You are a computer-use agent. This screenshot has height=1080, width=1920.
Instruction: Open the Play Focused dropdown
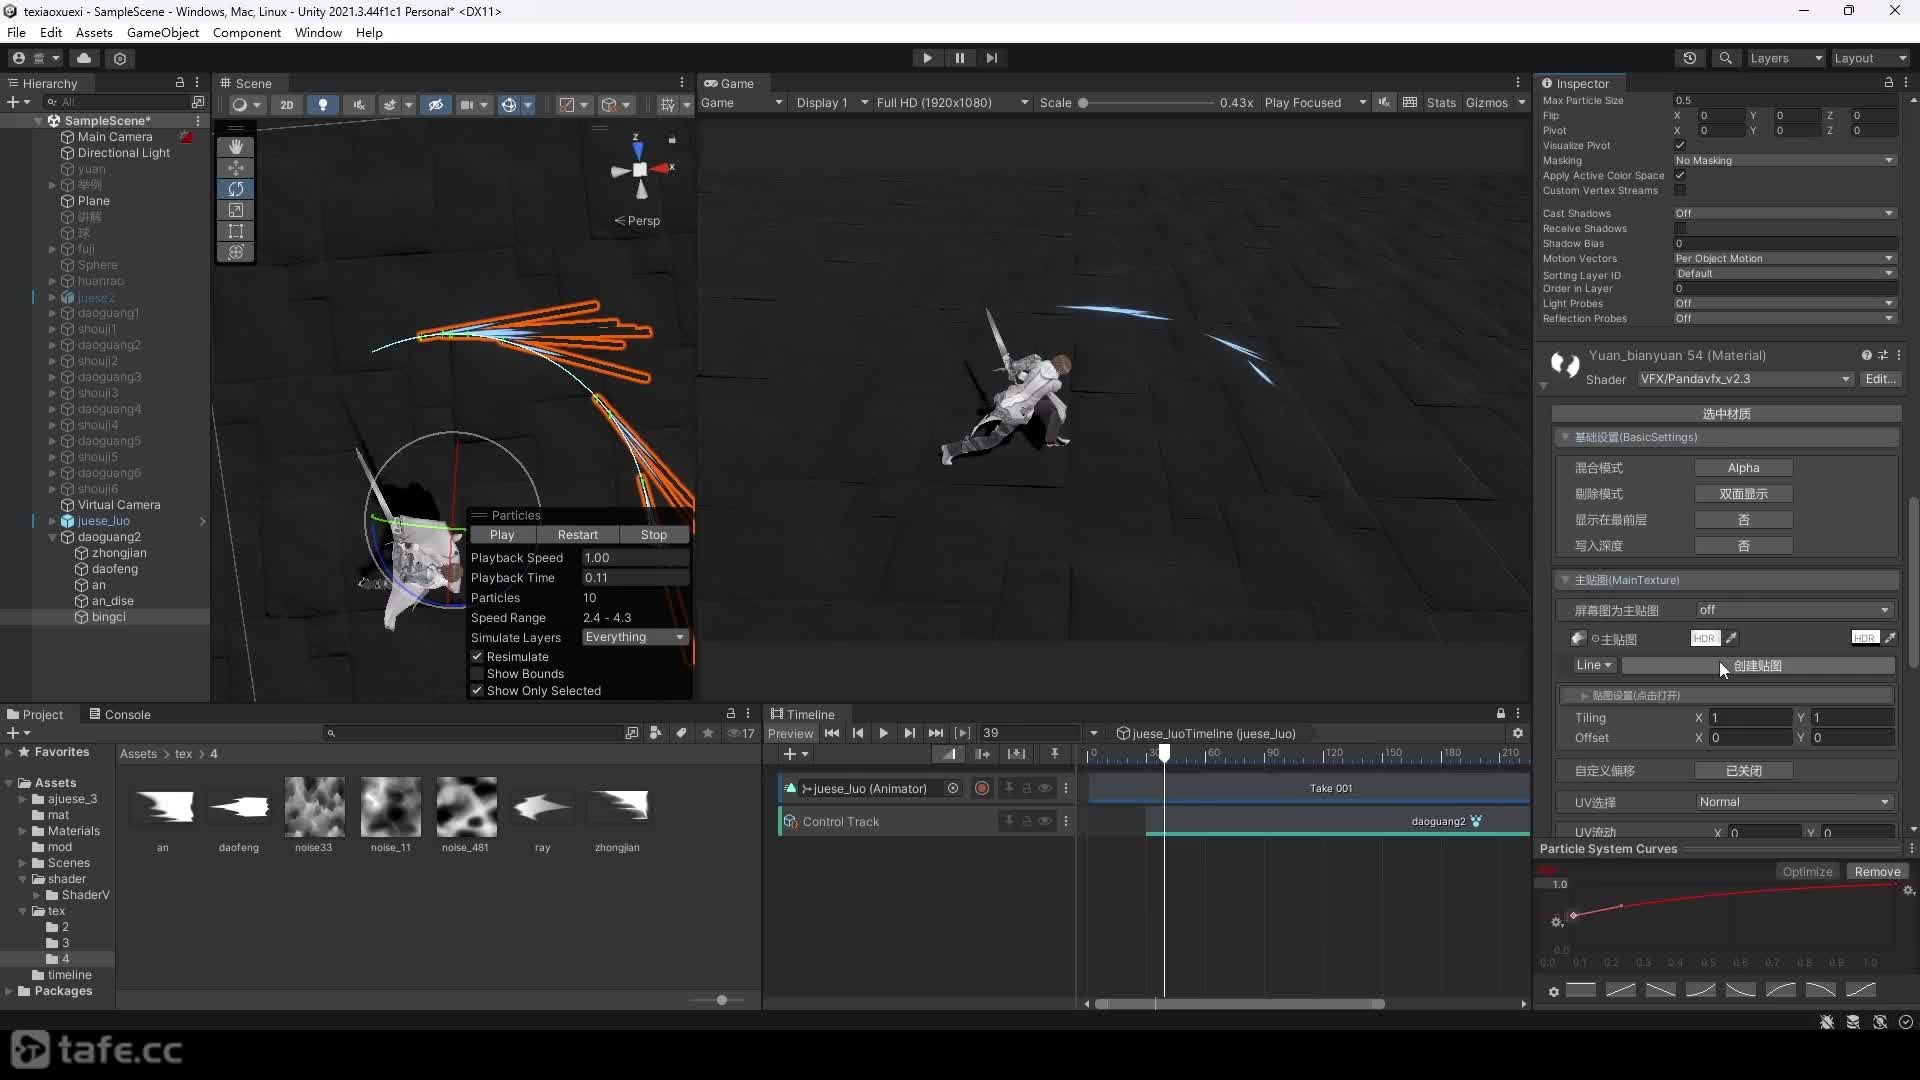tap(1315, 103)
